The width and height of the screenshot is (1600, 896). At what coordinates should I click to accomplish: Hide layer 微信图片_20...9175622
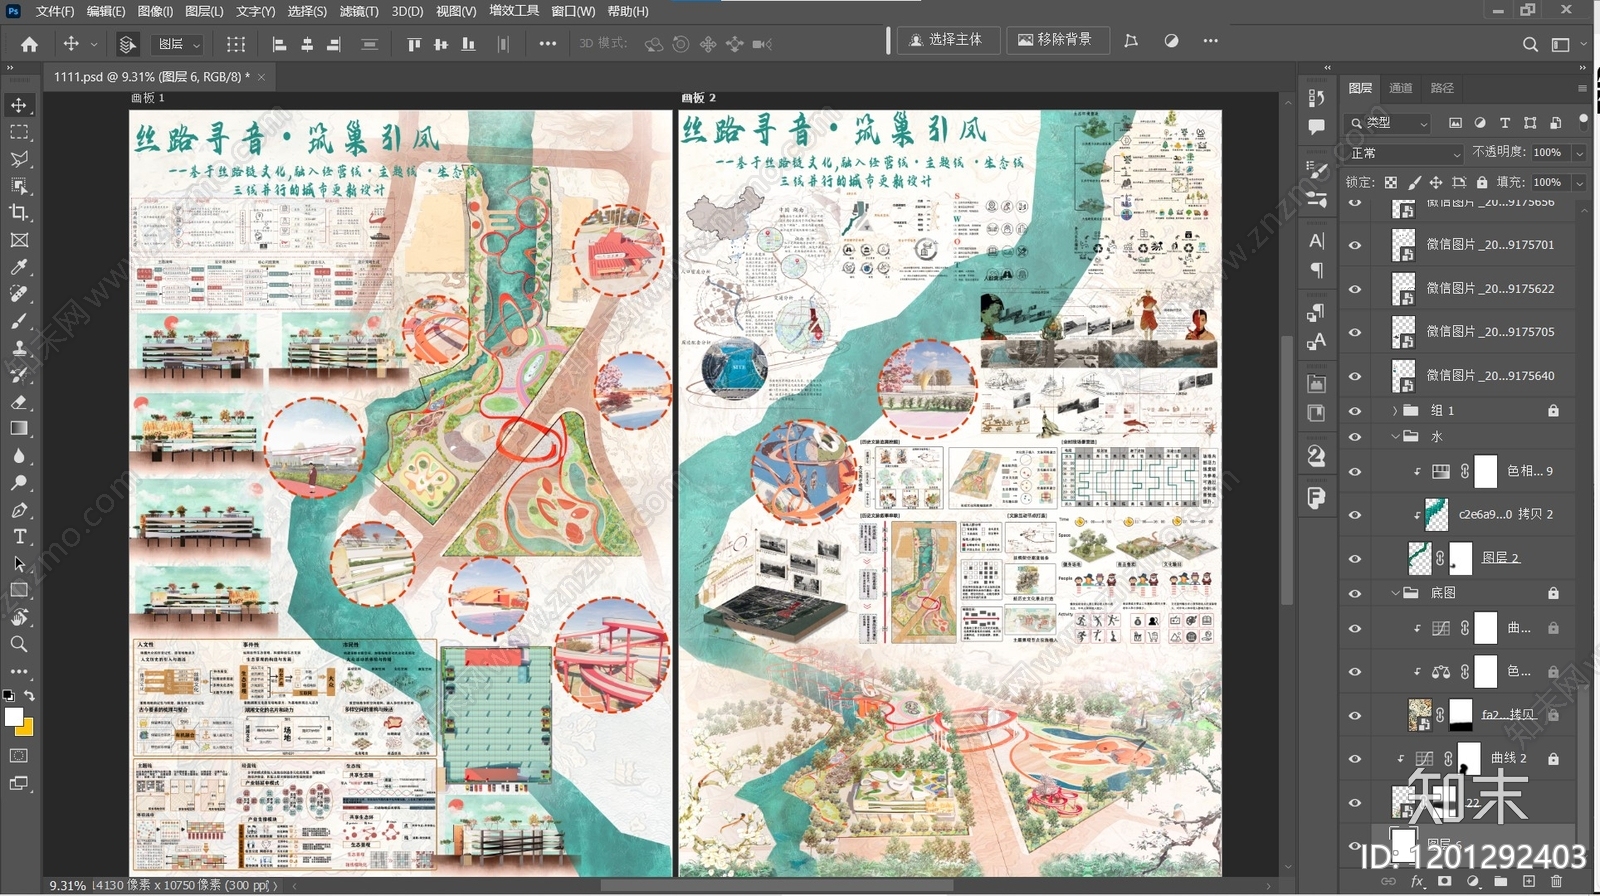(x=1355, y=289)
